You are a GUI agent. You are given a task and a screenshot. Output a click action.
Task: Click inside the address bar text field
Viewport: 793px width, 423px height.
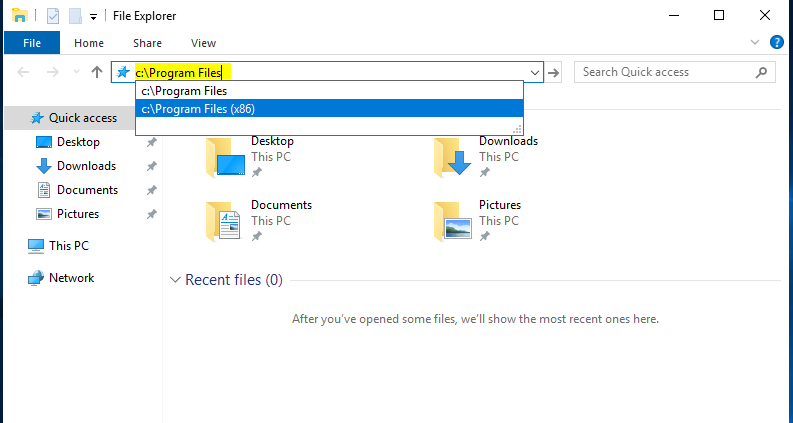329,72
